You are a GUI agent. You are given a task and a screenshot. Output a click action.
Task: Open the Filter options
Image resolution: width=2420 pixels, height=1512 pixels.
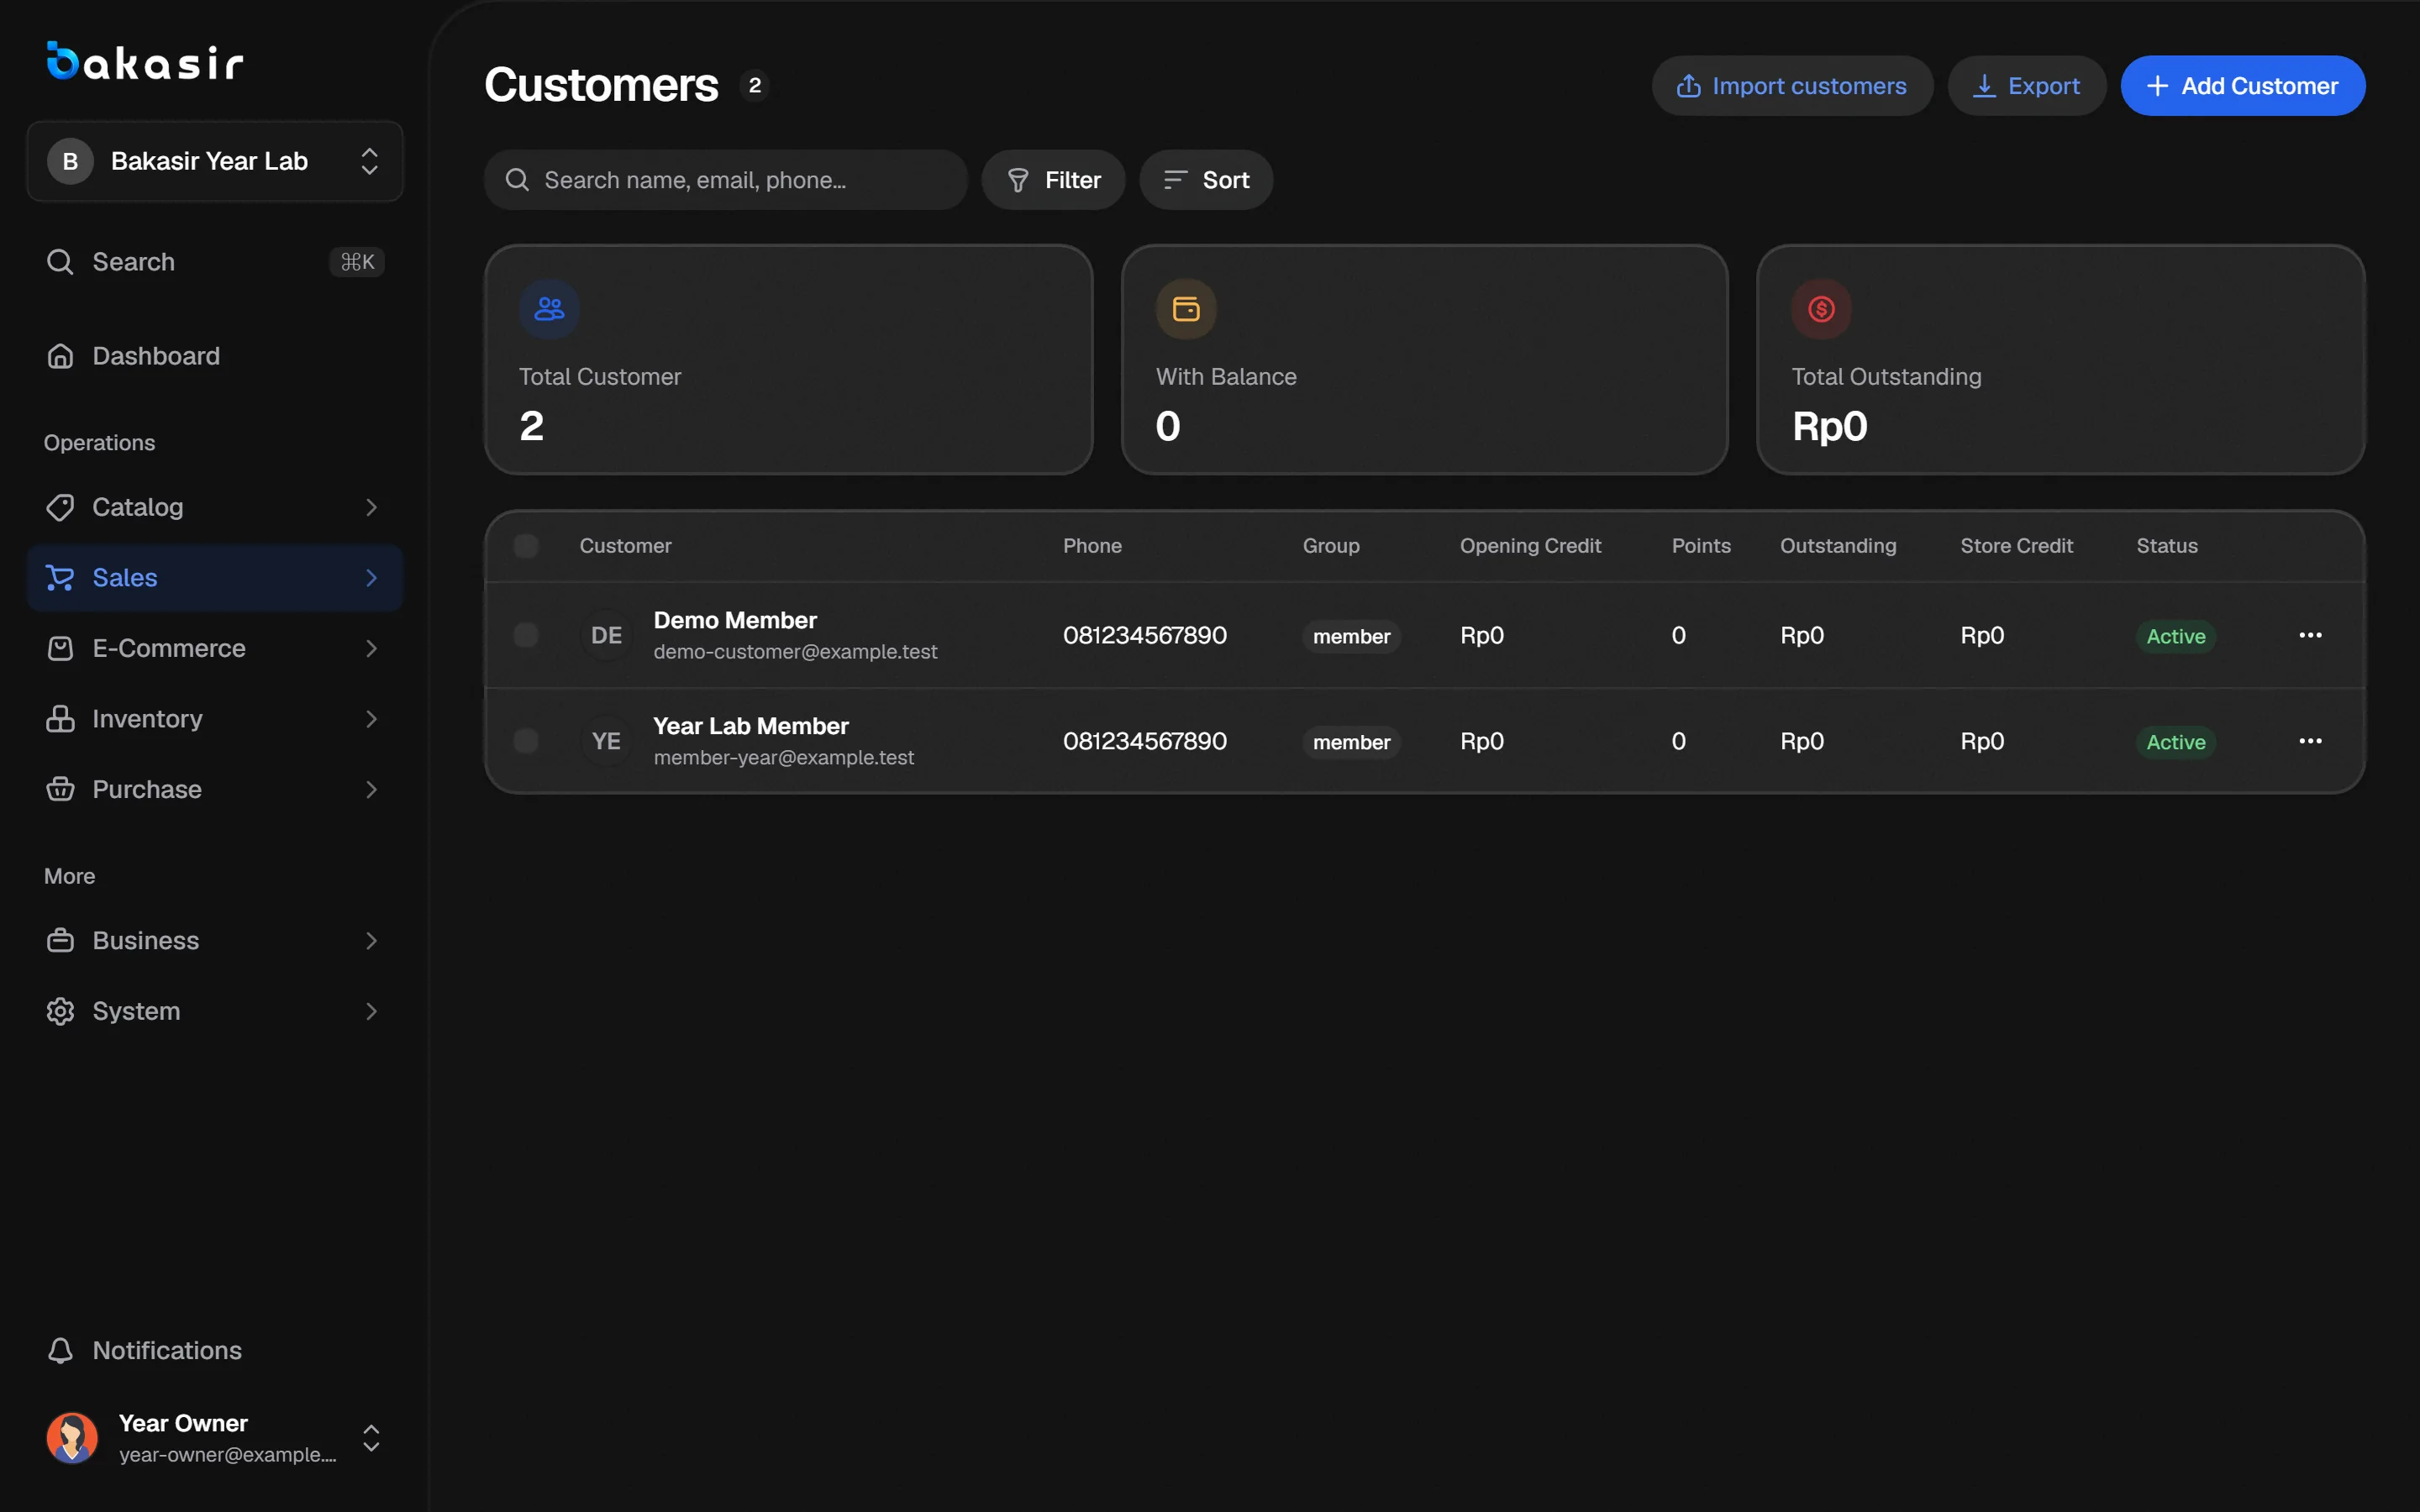tap(1053, 180)
